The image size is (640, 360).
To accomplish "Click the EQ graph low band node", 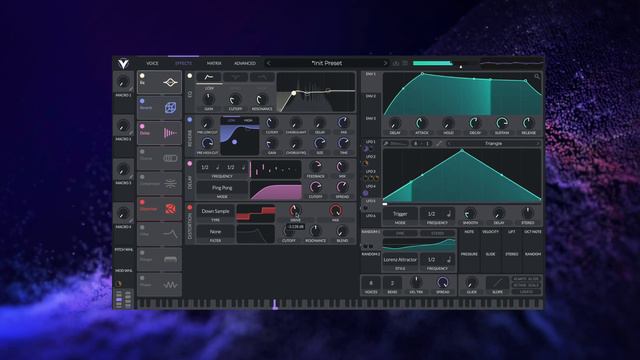I will coord(293,93).
